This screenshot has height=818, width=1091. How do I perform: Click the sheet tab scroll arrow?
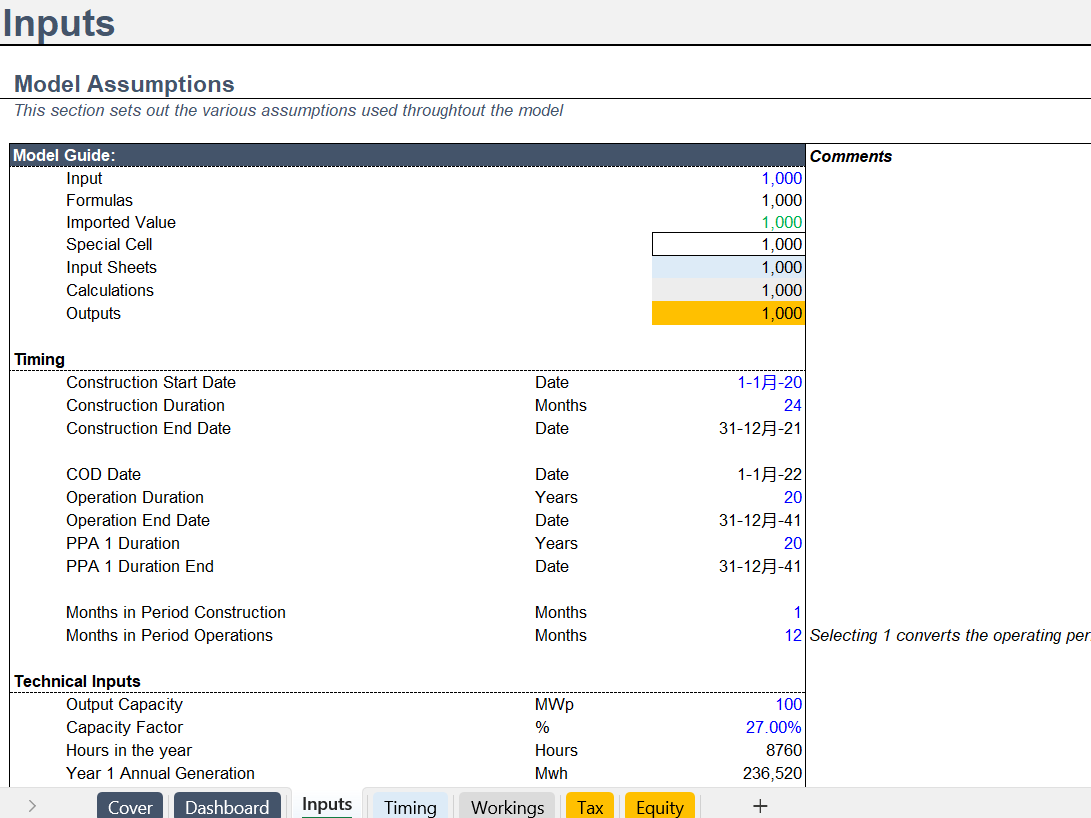33,806
